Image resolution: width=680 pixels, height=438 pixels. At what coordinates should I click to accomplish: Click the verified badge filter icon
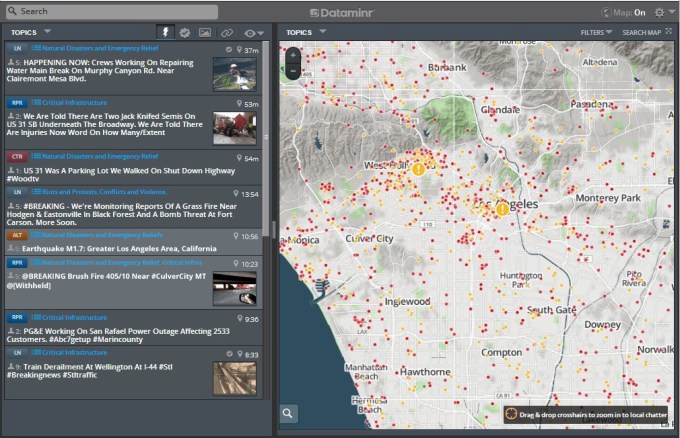tap(184, 33)
